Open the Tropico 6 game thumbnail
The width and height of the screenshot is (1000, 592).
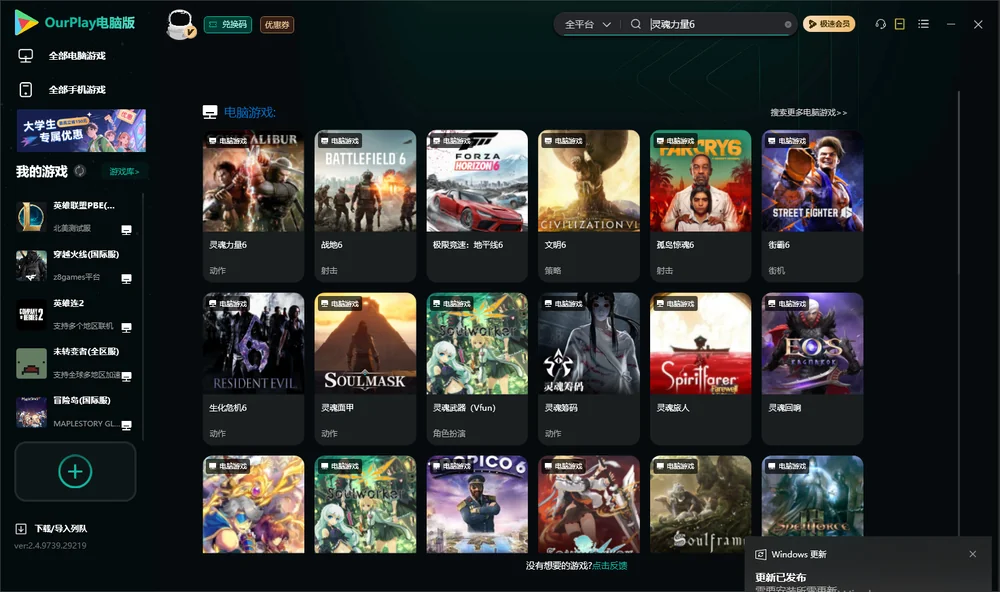[477, 504]
